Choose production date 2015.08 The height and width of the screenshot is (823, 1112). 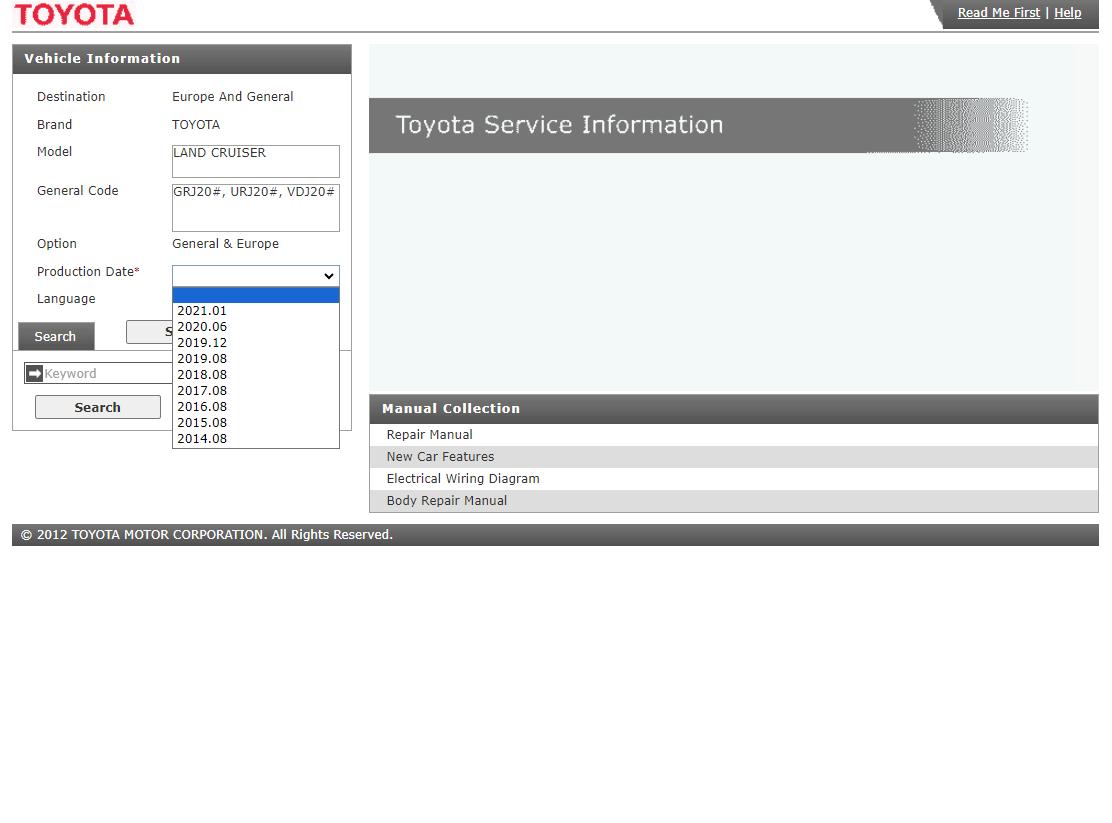click(255, 423)
